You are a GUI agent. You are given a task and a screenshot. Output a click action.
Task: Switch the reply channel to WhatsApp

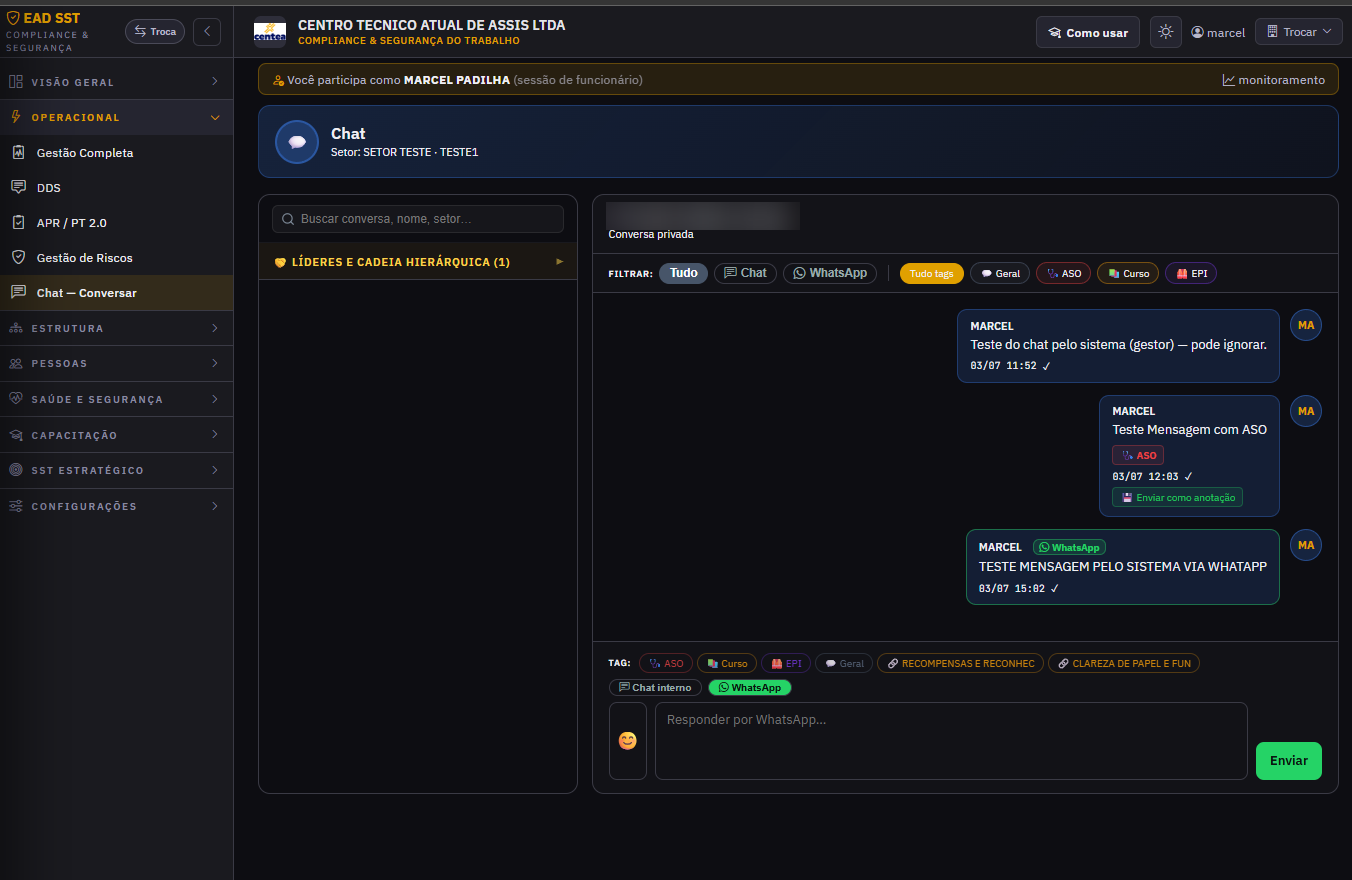[750, 687]
